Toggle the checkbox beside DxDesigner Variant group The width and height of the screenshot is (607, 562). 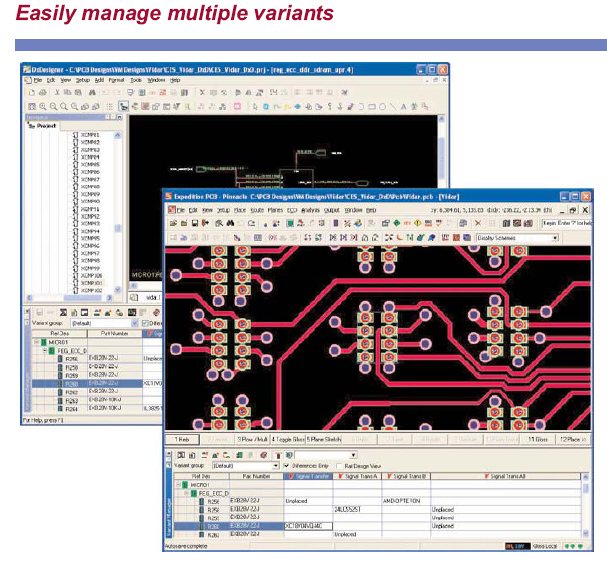click(146, 324)
